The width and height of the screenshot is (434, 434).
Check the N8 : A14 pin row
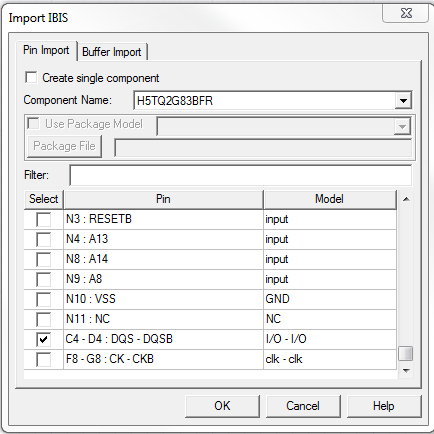44,259
